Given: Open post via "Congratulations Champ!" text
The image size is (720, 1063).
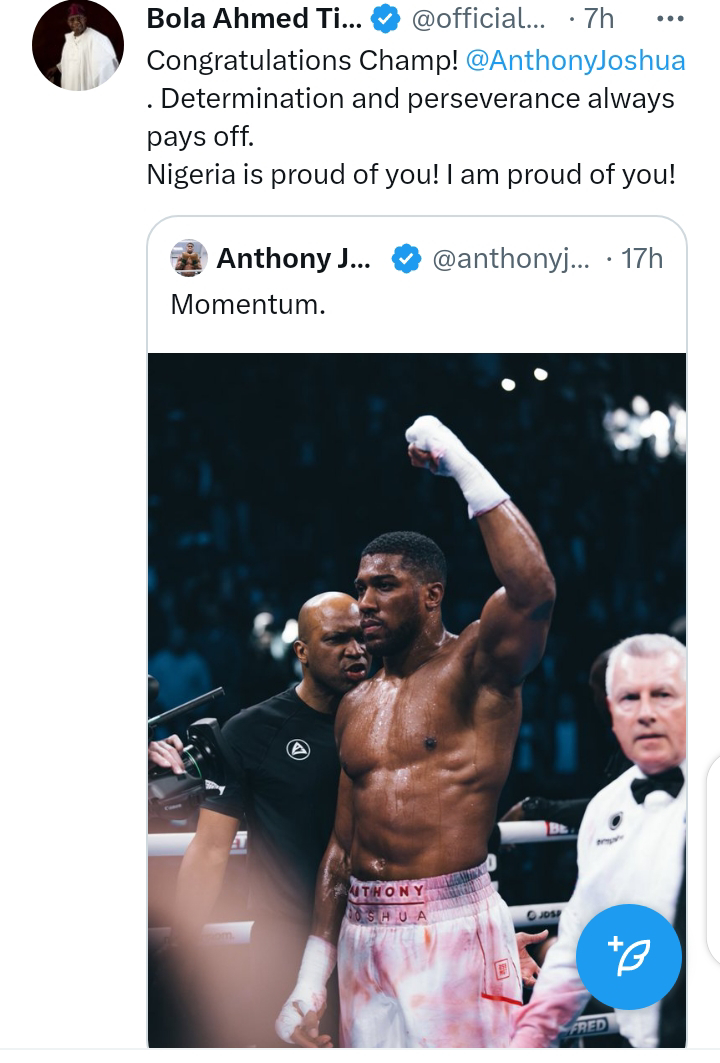Looking at the screenshot, I should [302, 60].
